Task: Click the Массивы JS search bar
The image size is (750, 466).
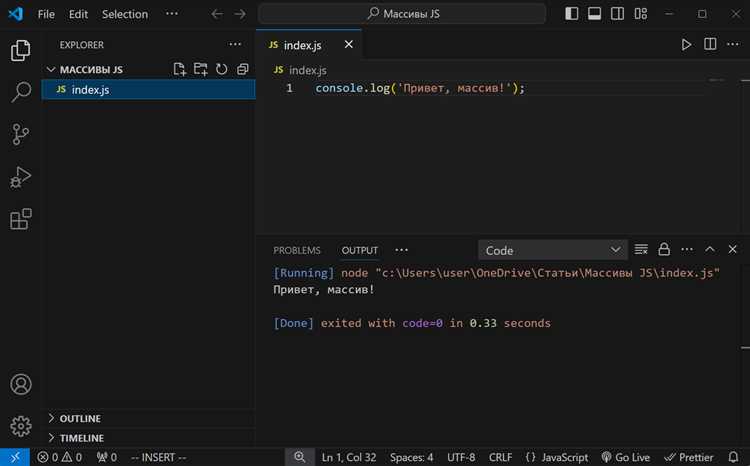Action: [402, 14]
